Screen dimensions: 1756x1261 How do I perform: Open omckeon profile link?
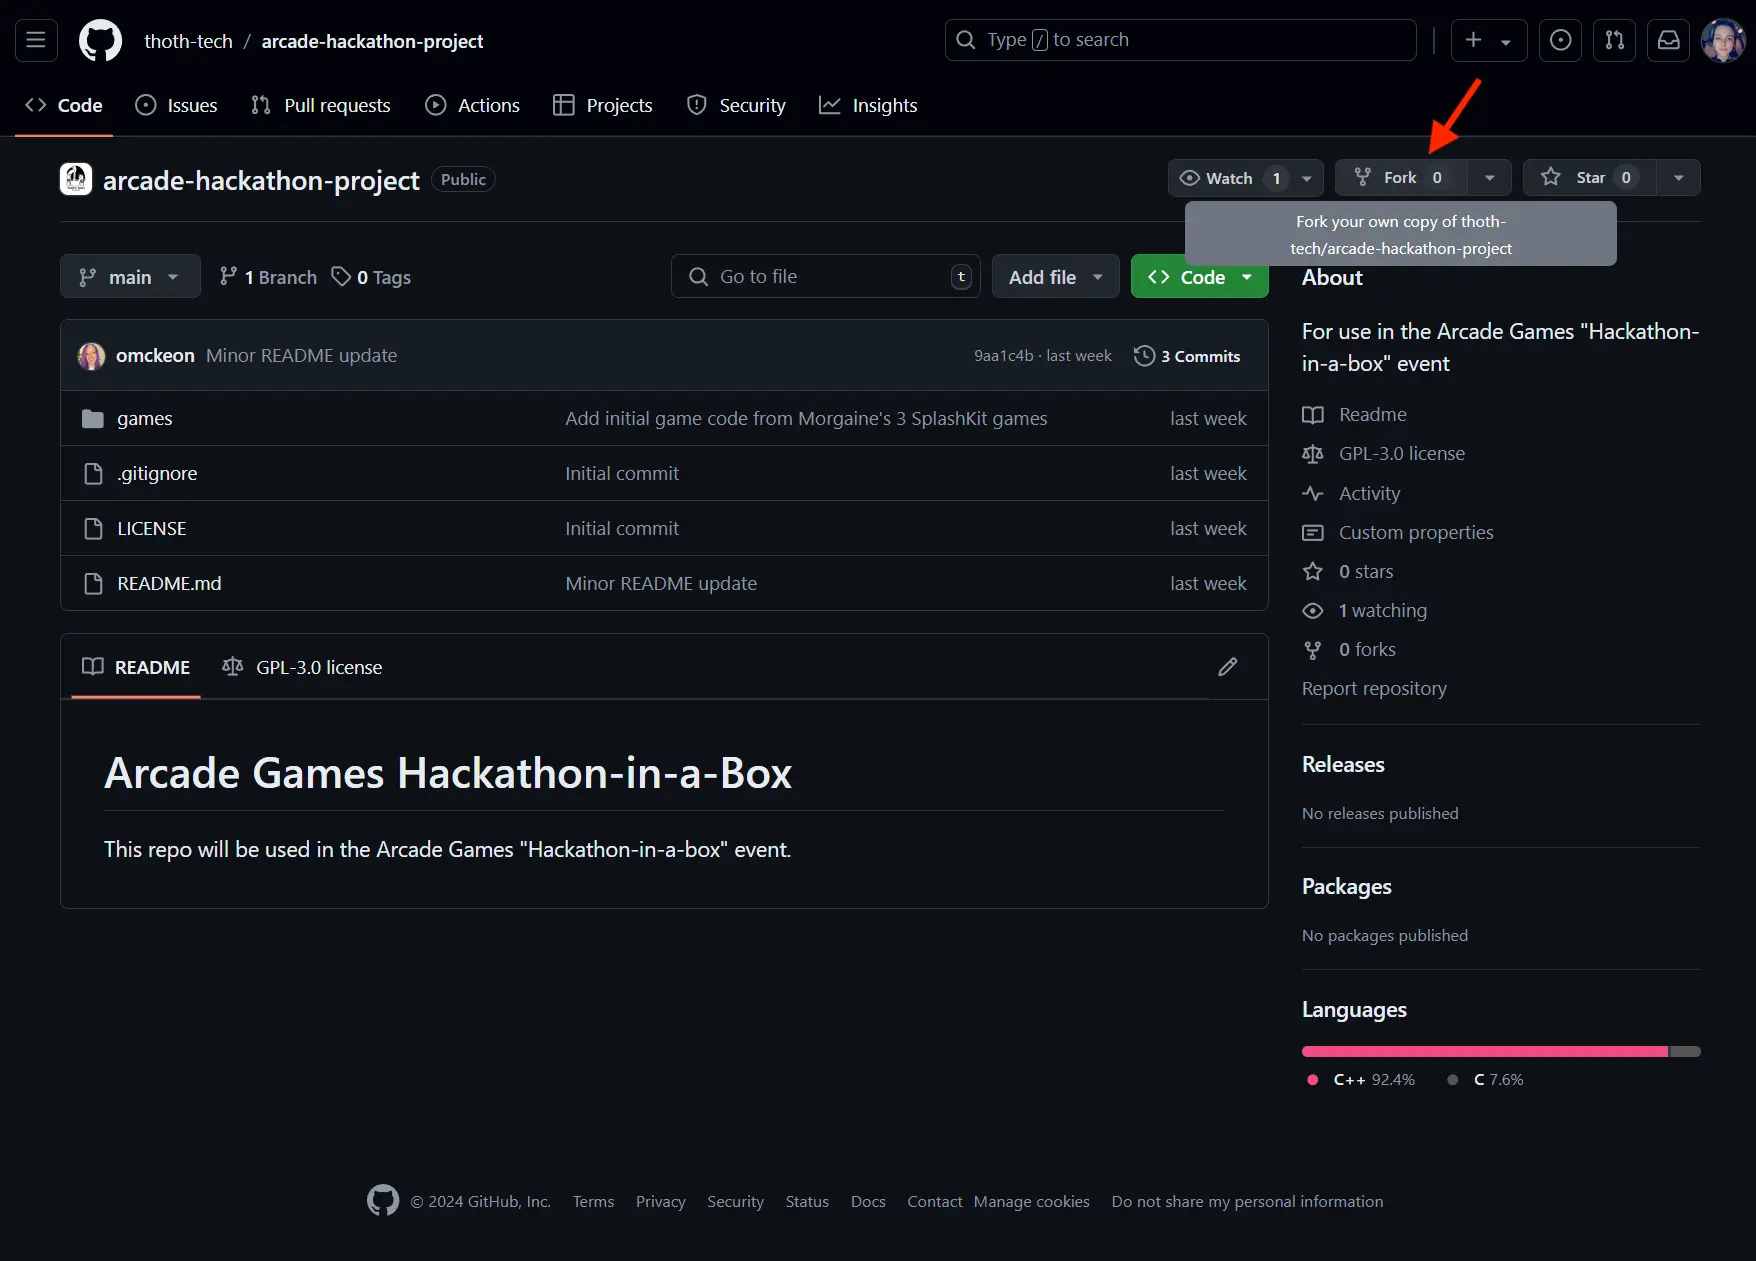point(155,356)
